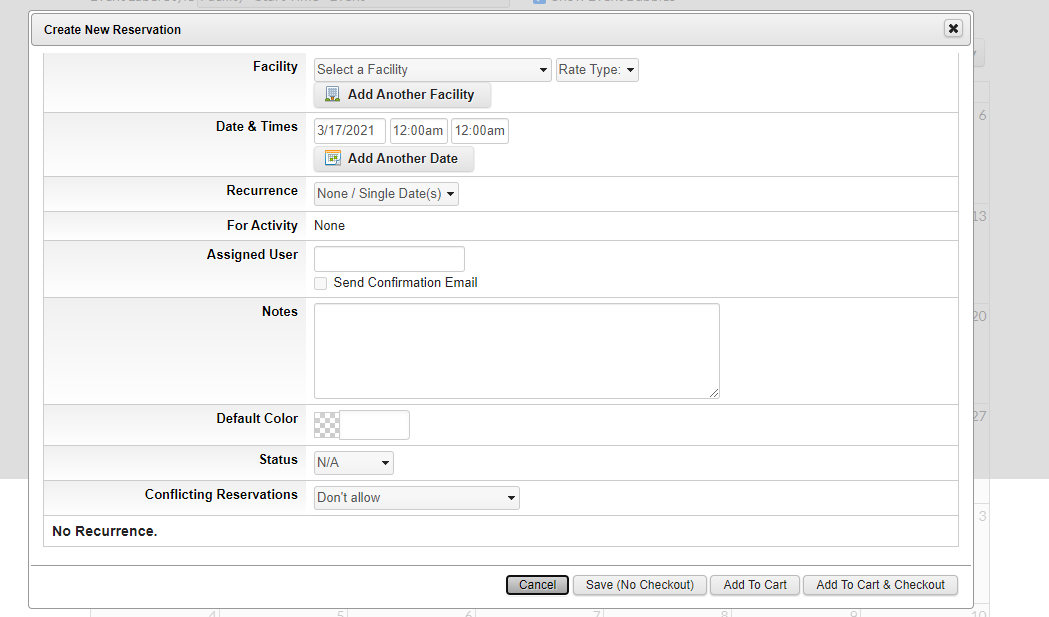Click the For Activity value 'None'
The image size is (1049, 617).
click(x=329, y=226)
